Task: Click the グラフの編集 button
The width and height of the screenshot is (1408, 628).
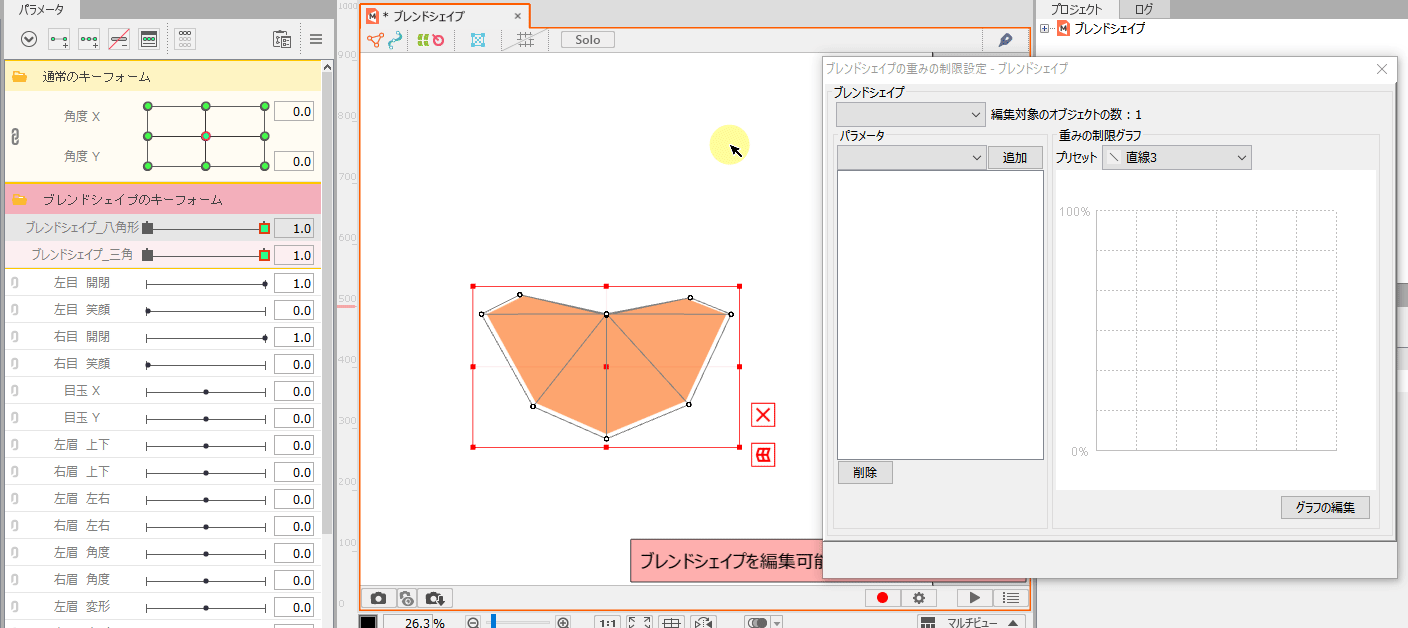Action: tap(1324, 507)
